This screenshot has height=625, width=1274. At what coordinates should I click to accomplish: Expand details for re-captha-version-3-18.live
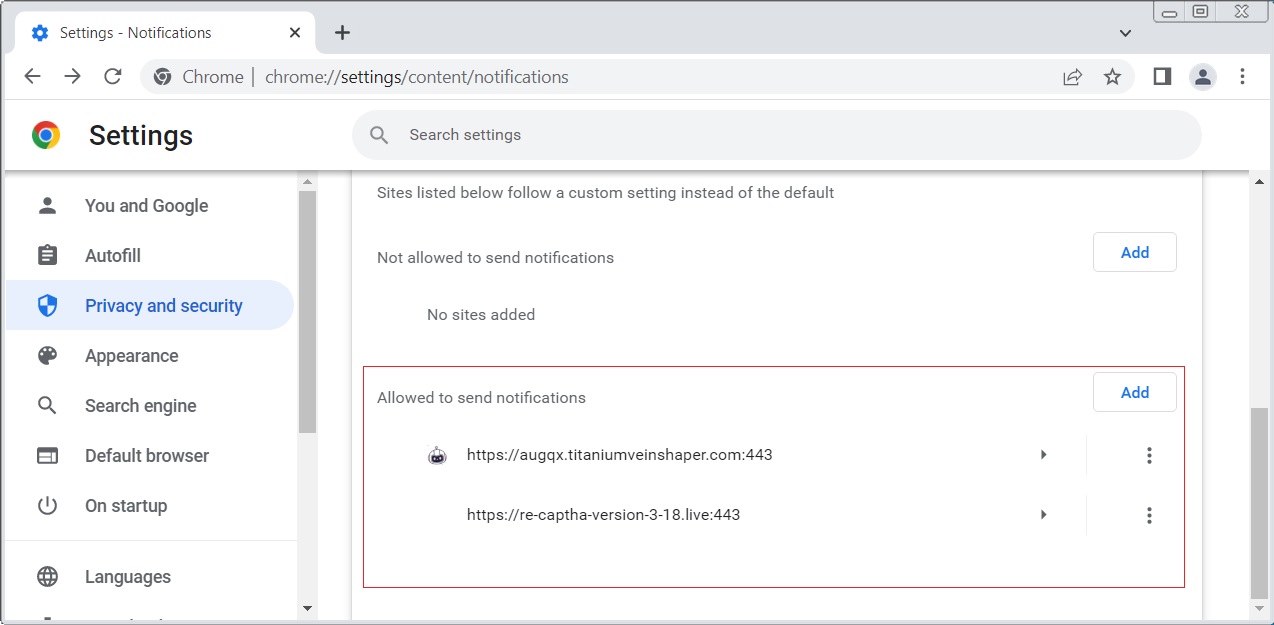coord(1043,515)
